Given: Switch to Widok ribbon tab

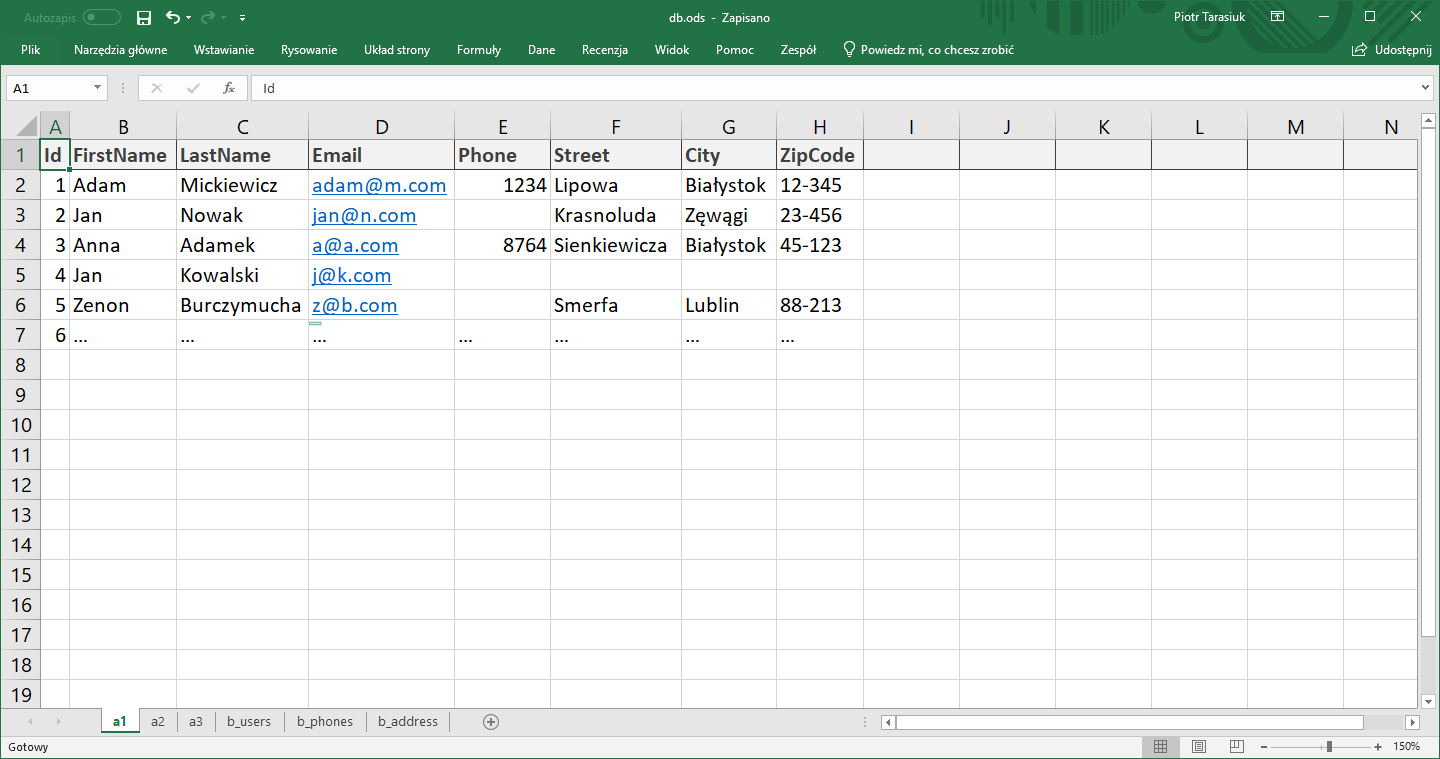Looking at the screenshot, I should 672,50.
